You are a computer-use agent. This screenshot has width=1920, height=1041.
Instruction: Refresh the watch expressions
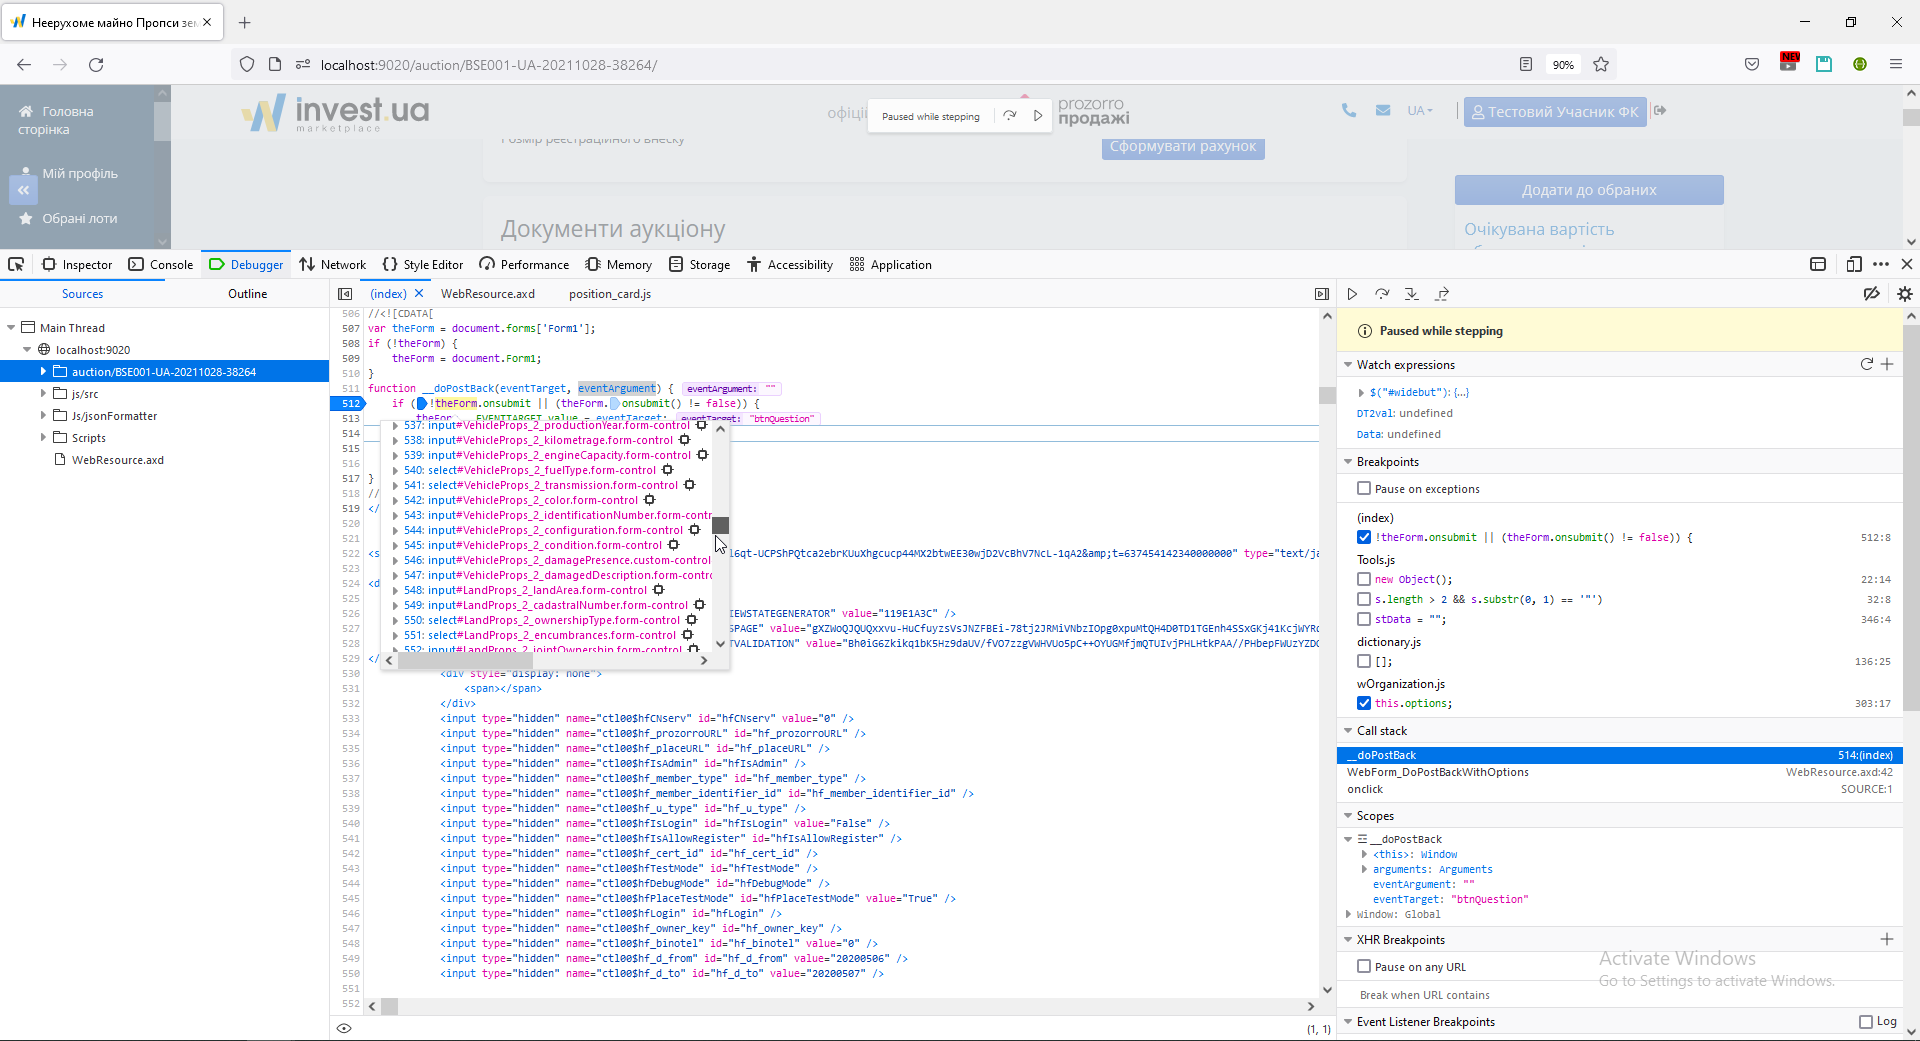coord(1866,364)
